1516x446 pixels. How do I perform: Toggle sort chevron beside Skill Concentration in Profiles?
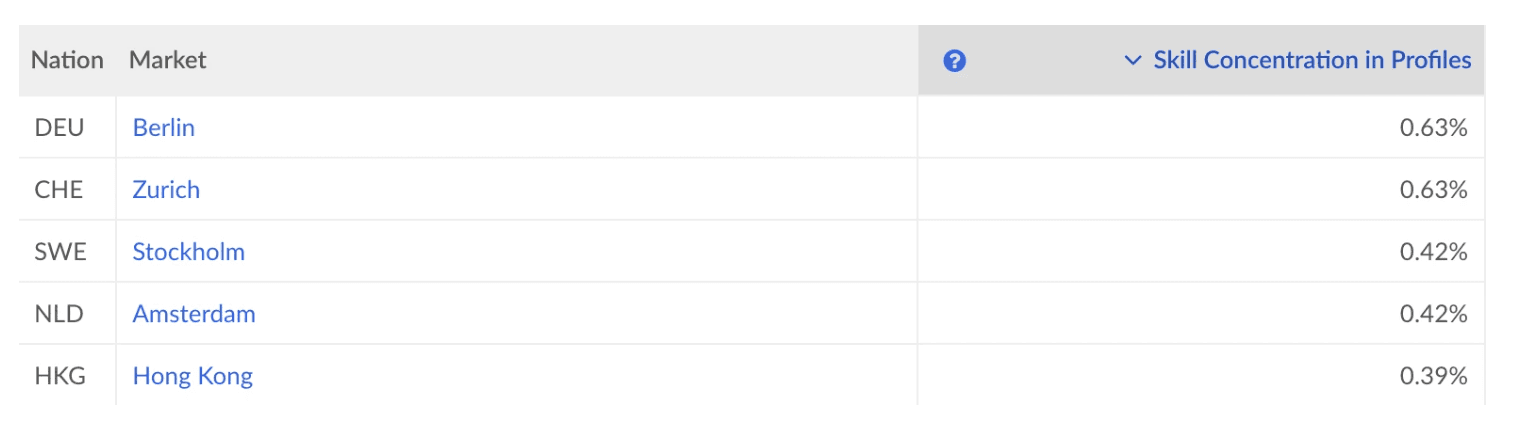pos(1132,61)
